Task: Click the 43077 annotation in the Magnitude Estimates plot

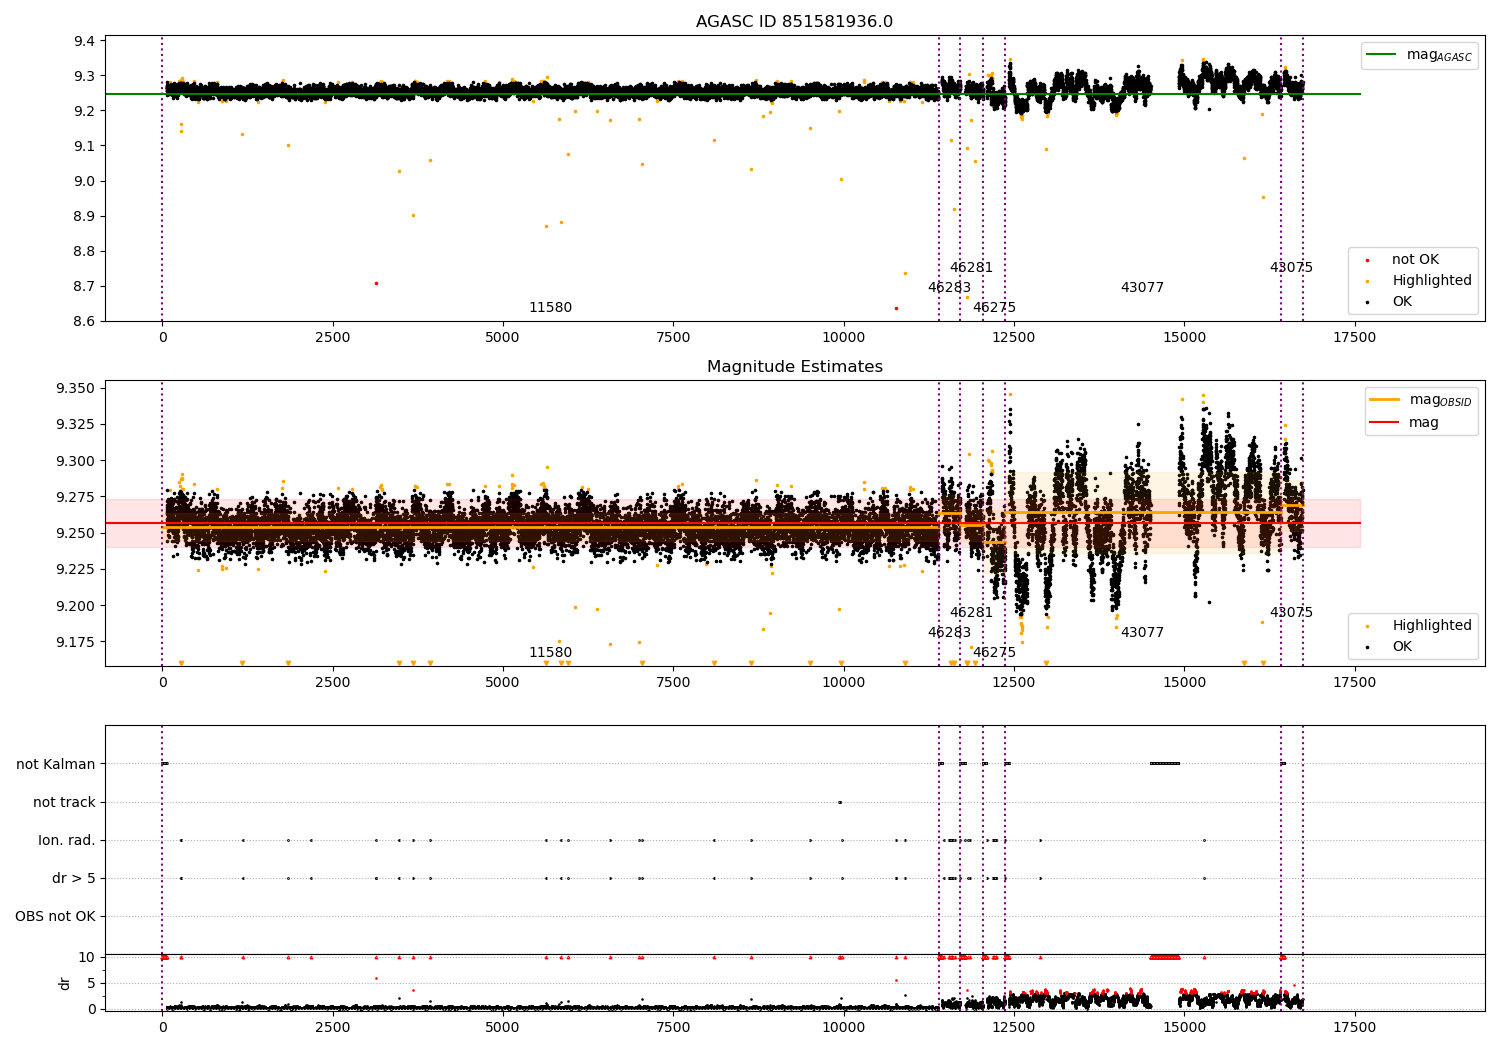Action: click(1142, 633)
